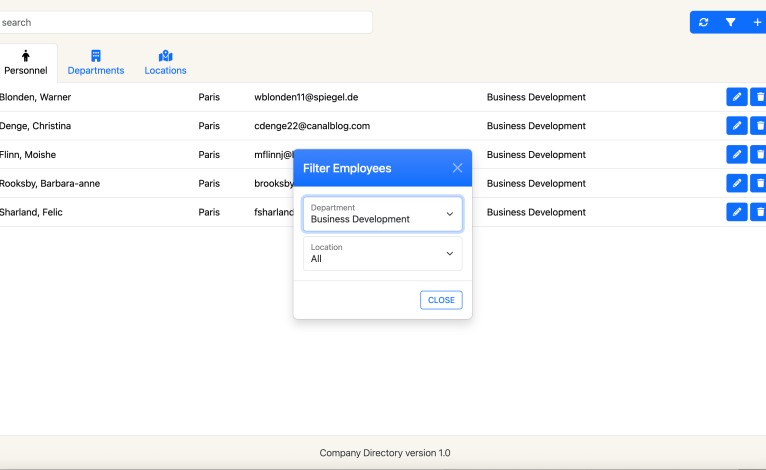
Task: Dismiss Filter Employees dialog with X
Action: [x=457, y=168]
